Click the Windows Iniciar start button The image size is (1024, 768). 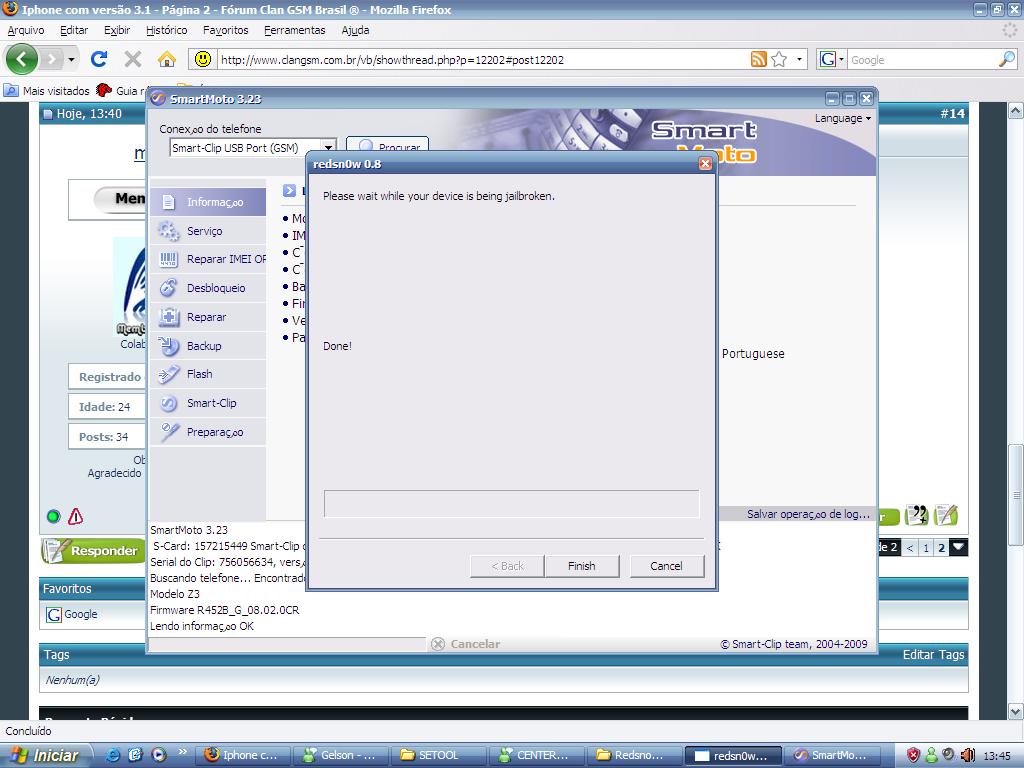44,755
